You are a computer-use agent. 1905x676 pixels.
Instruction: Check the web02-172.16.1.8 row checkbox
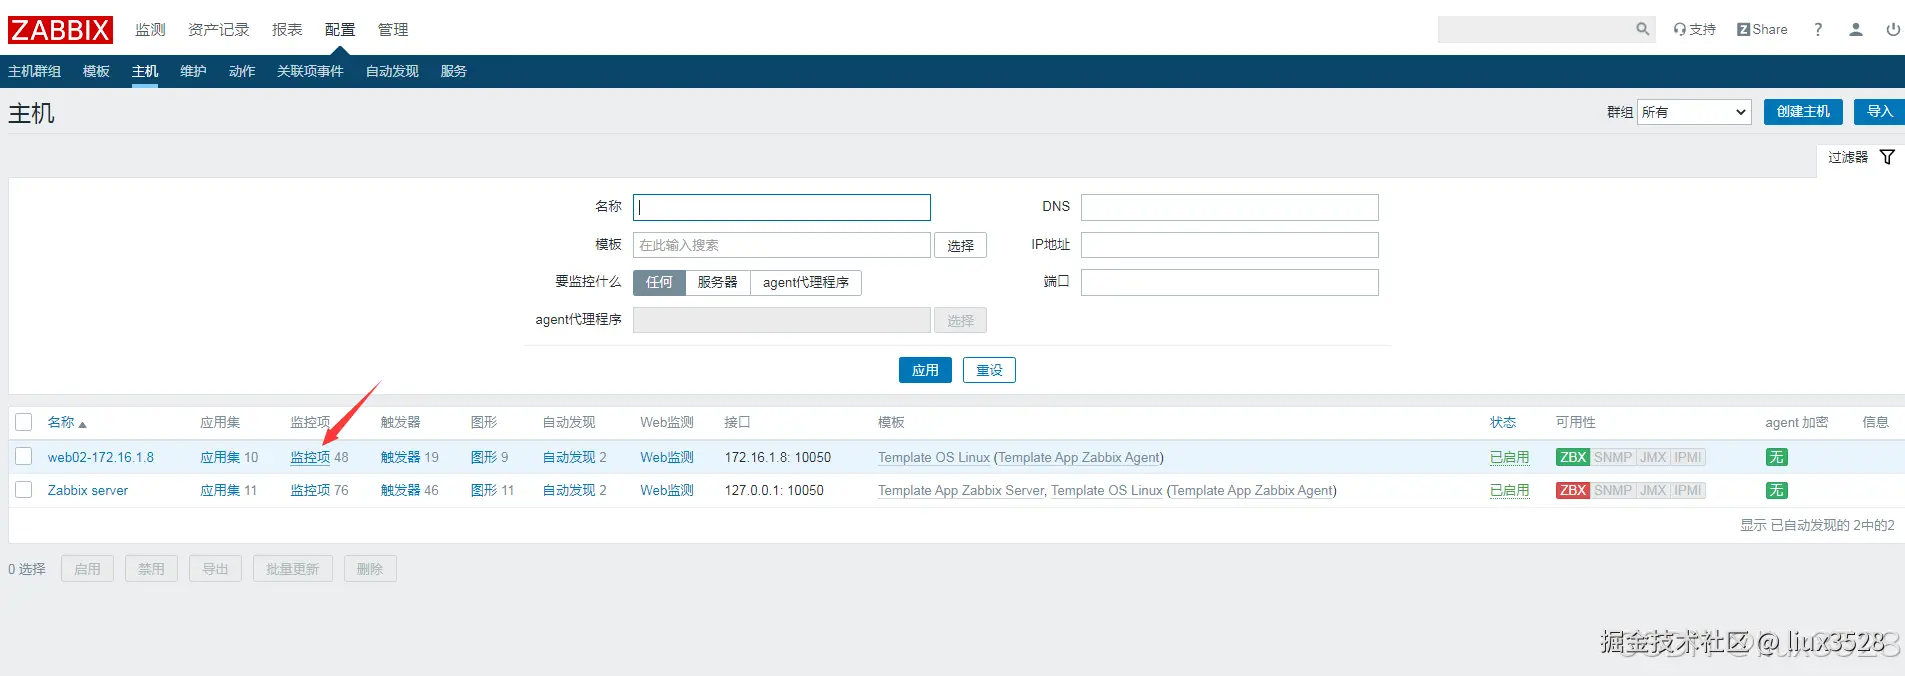point(24,457)
